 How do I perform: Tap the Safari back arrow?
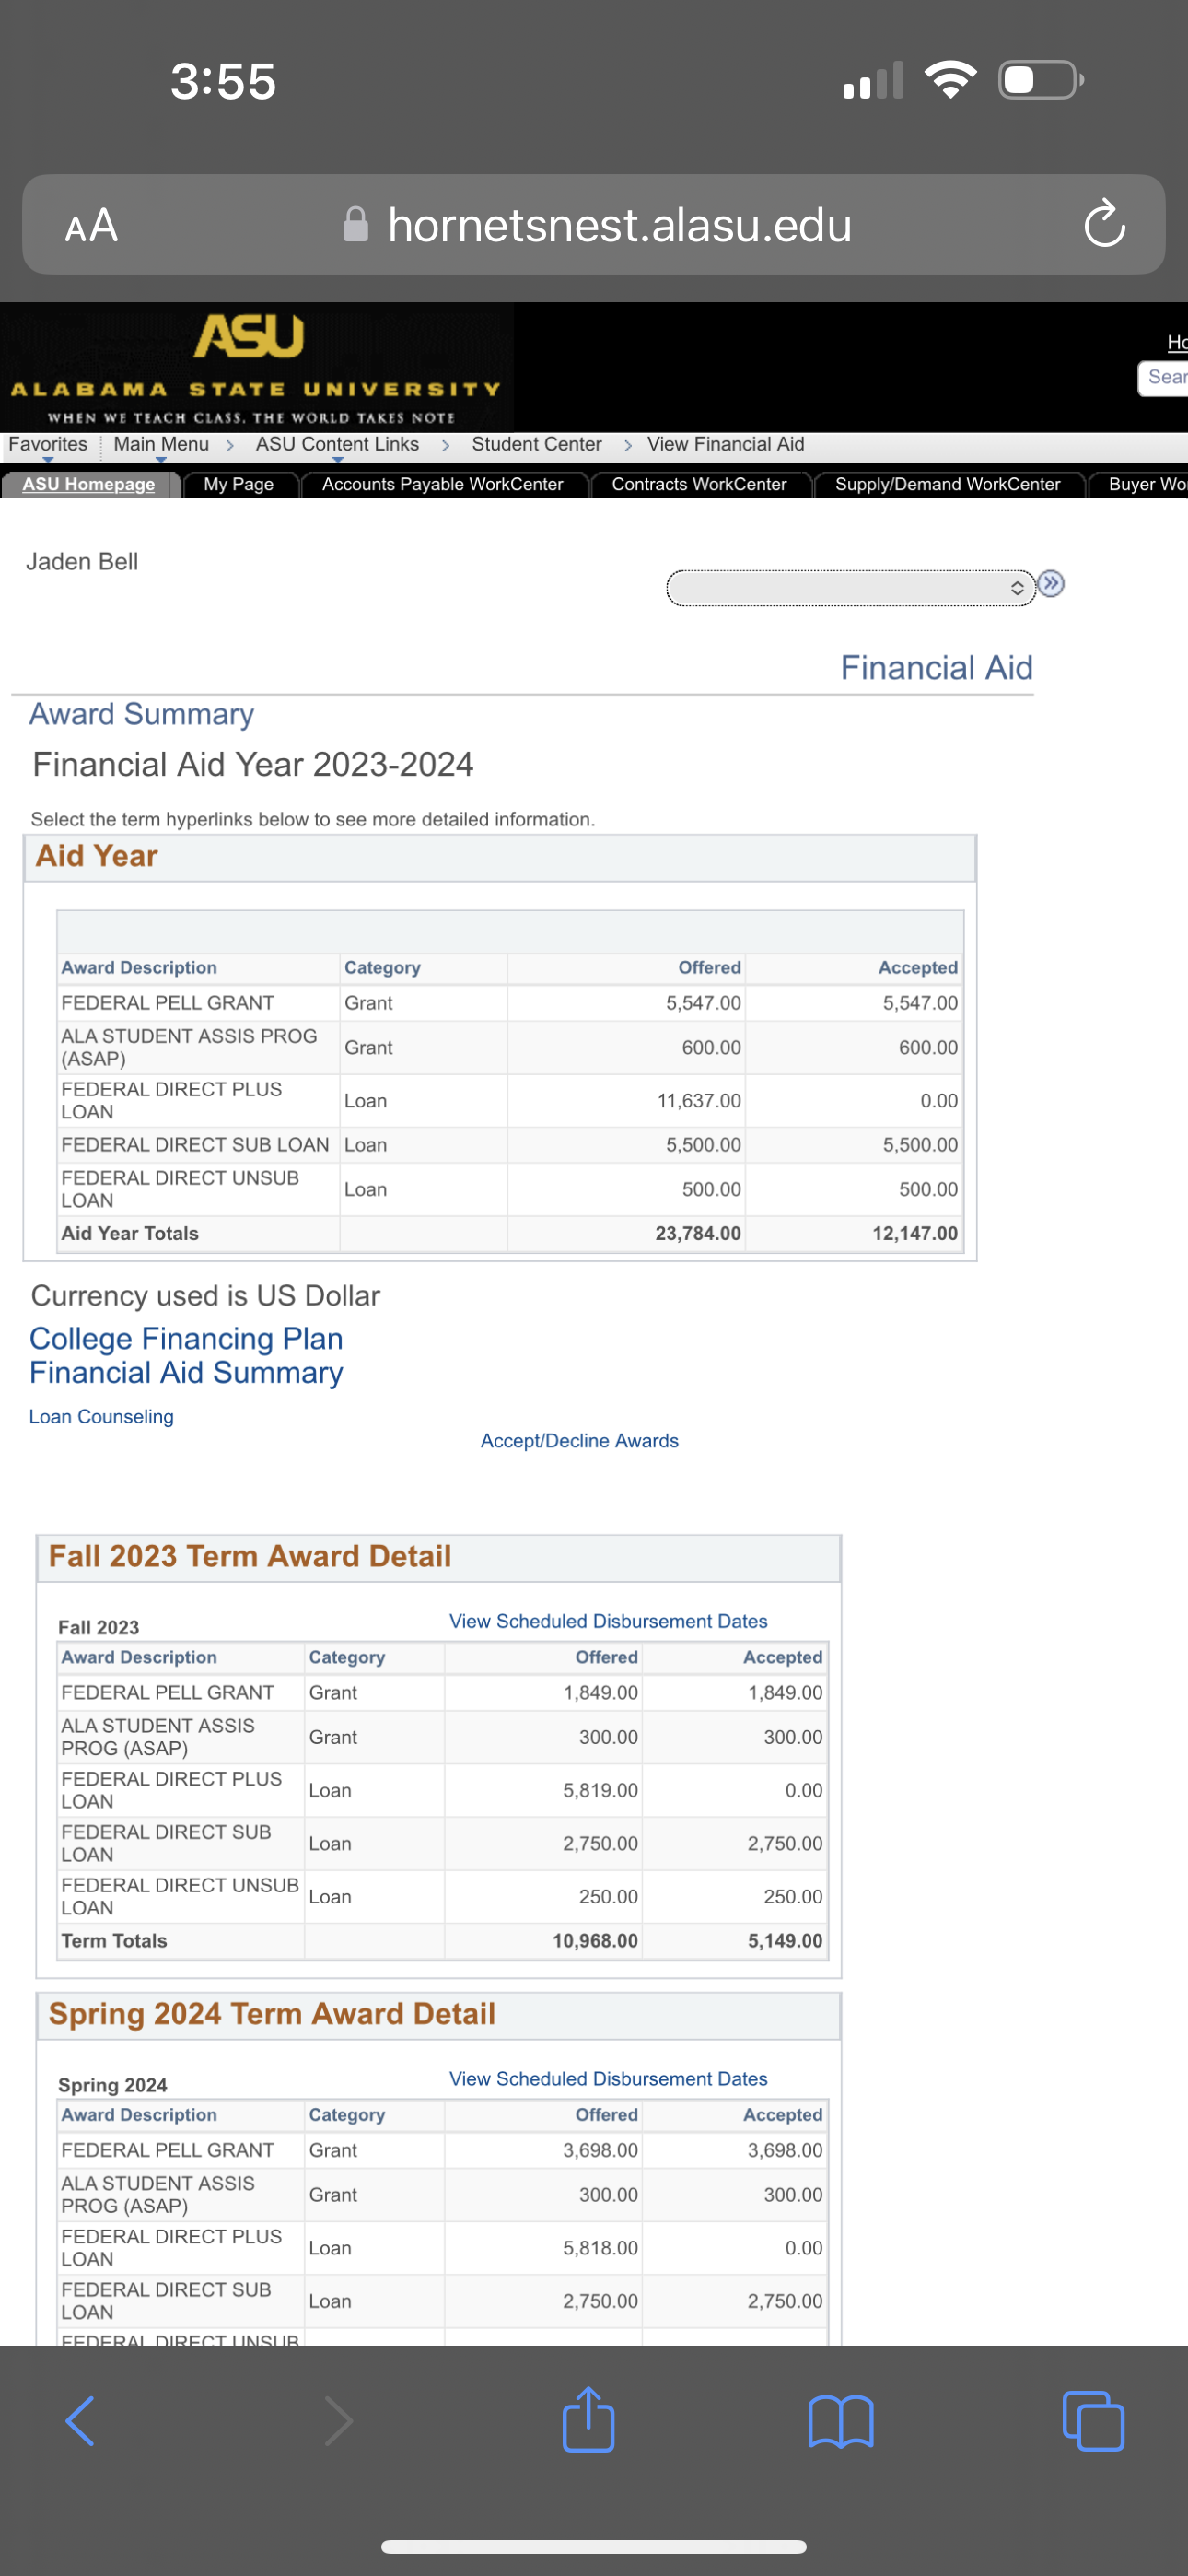[80, 2421]
